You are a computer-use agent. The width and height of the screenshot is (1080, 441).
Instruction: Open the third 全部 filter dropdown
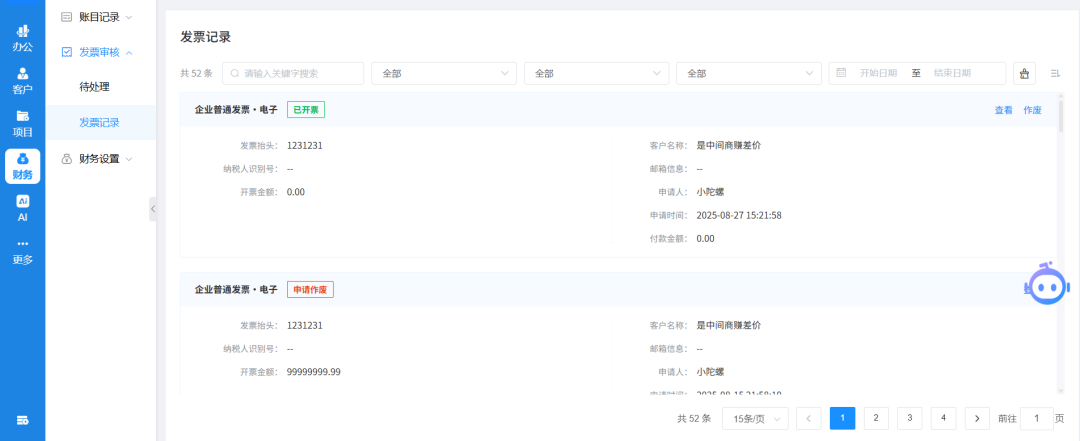(749, 73)
